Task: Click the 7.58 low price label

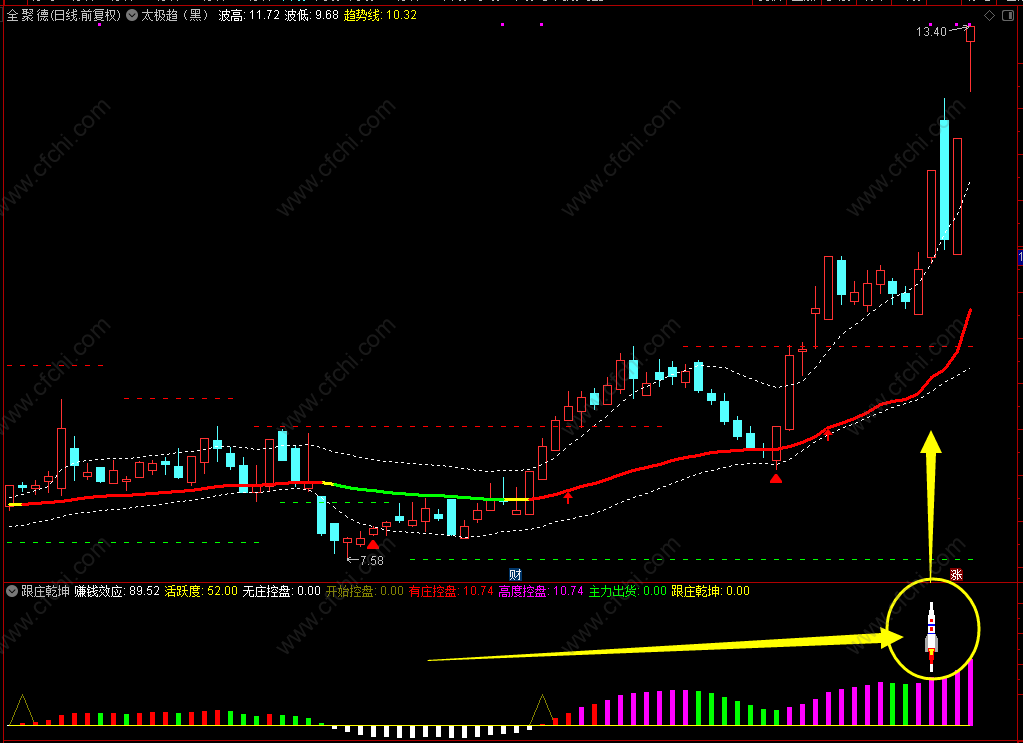Action: point(371,560)
